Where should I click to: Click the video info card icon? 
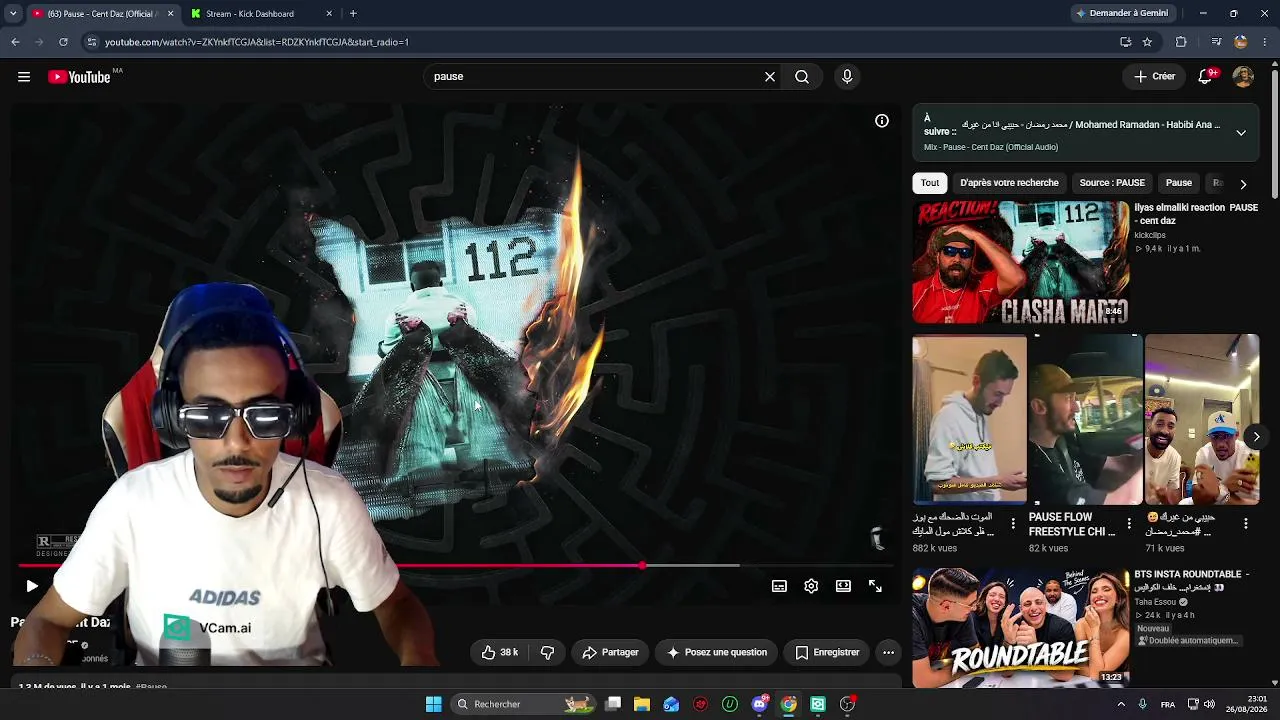coord(882,121)
